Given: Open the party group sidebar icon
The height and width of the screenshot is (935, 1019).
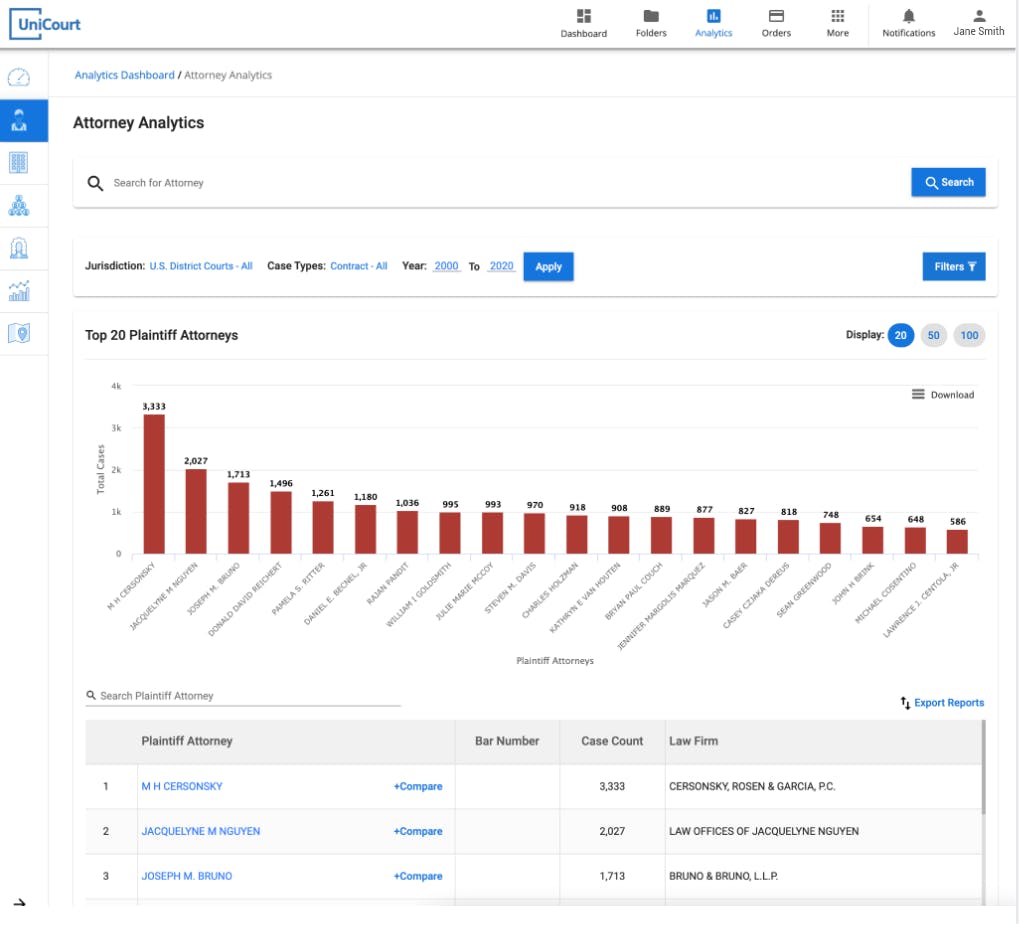Looking at the screenshot, I should click(x=19, y=205).
